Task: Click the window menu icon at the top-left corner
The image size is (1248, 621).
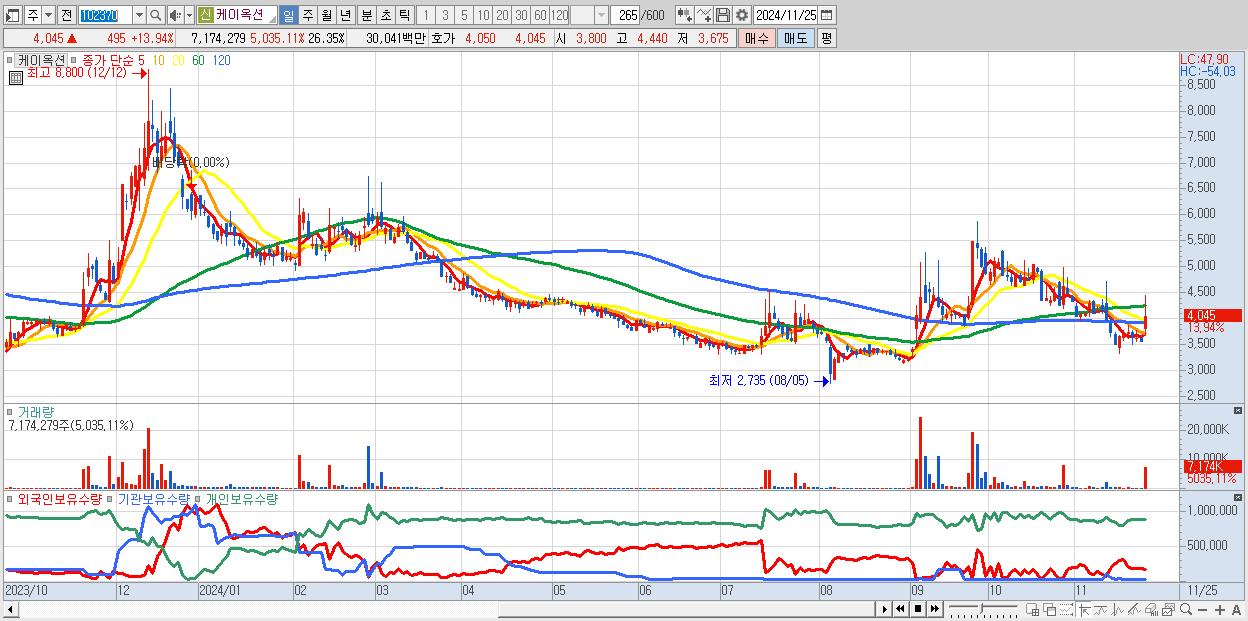Action: click(13, 15)
